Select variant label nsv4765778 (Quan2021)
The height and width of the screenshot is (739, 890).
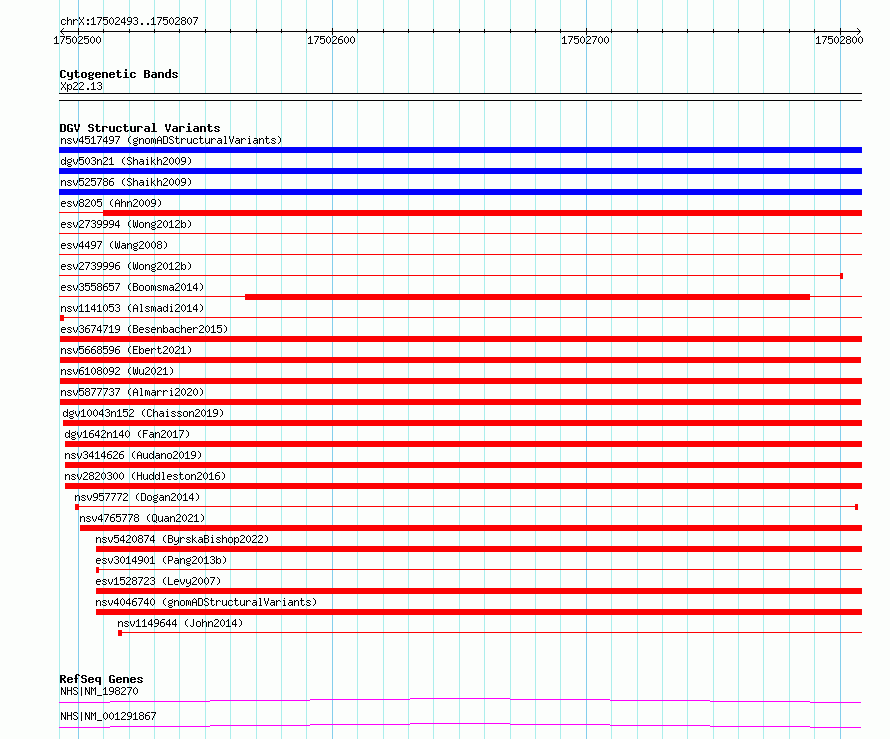coord(142,518)
